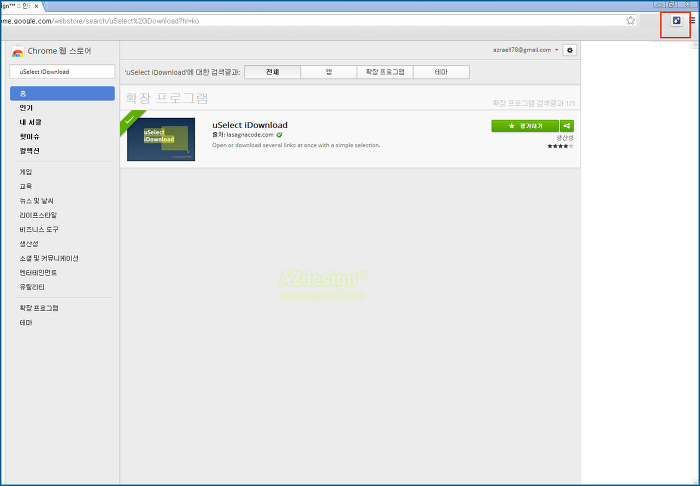Click the green 평가하기 (Rate) button
Screen dimensions: 700x486
click(x=525, y=126)
